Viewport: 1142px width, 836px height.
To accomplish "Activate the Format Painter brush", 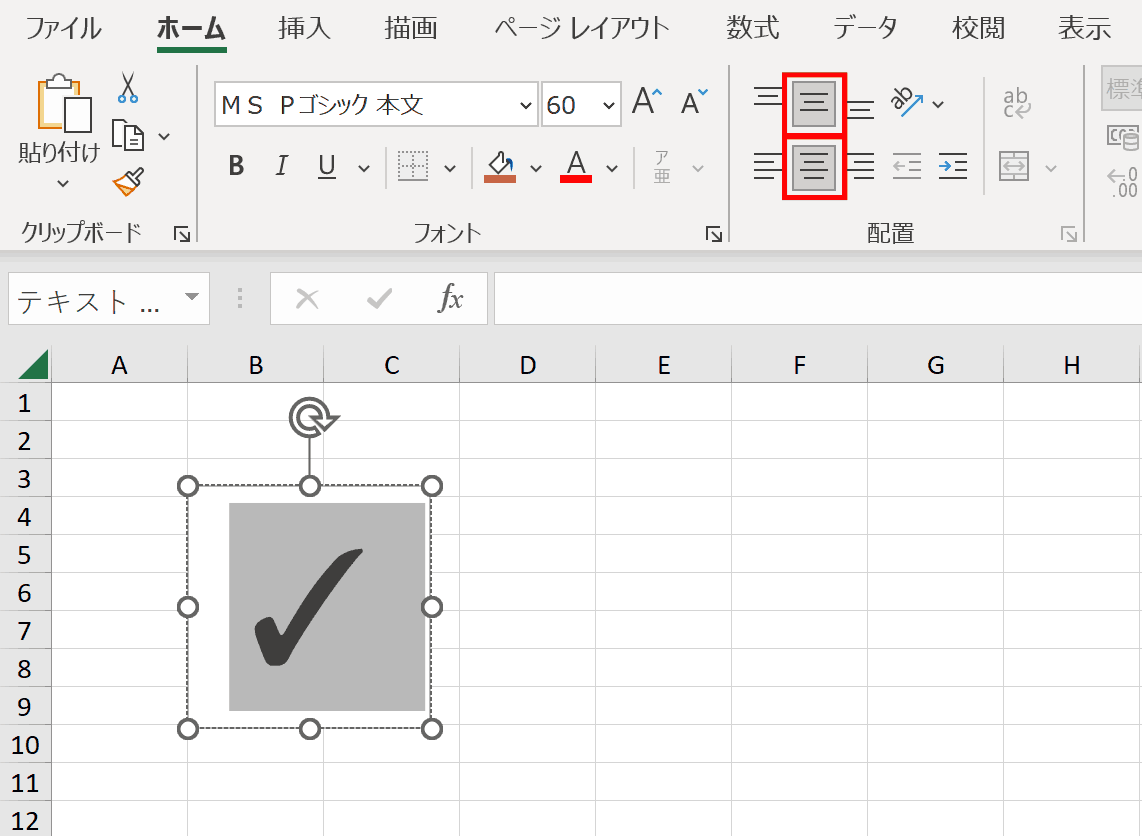I will 128,182.
